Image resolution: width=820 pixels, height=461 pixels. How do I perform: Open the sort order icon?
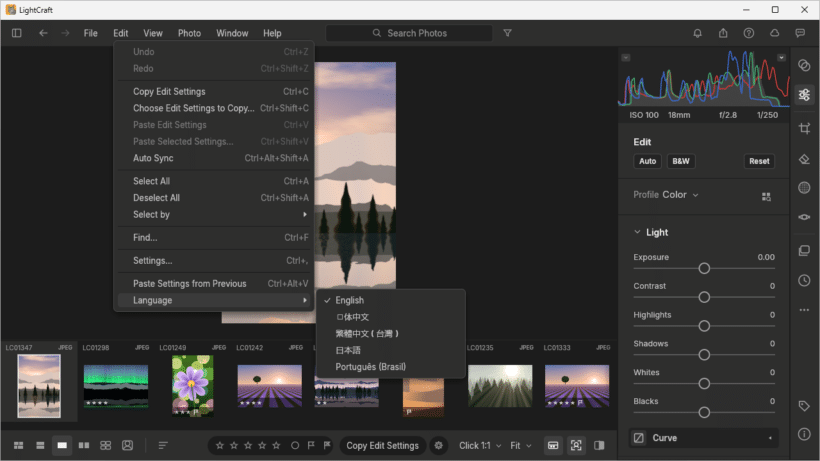tap(163, 445)
